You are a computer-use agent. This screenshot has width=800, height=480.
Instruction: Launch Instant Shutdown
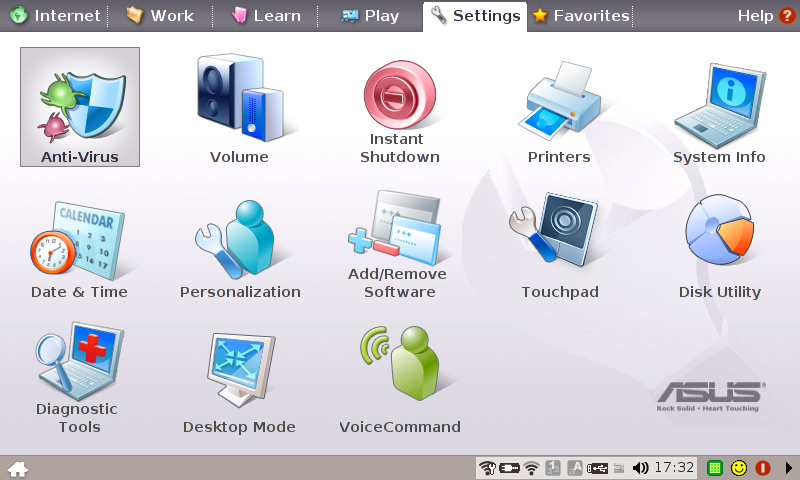[x=399, y=112]
